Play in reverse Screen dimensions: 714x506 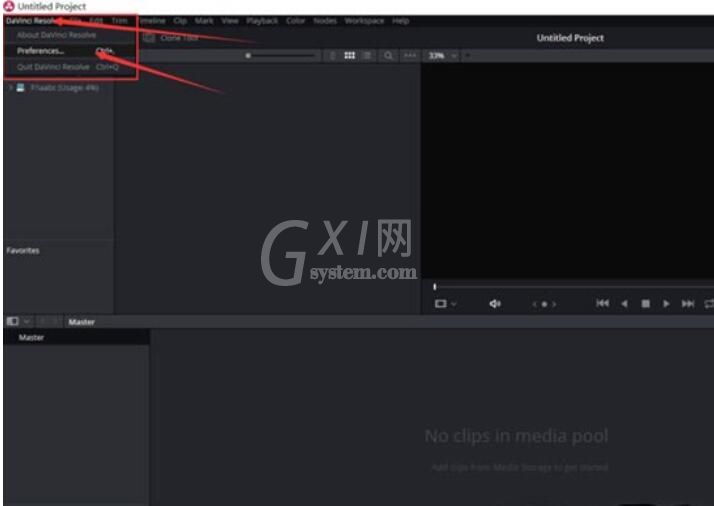point(624,303)
